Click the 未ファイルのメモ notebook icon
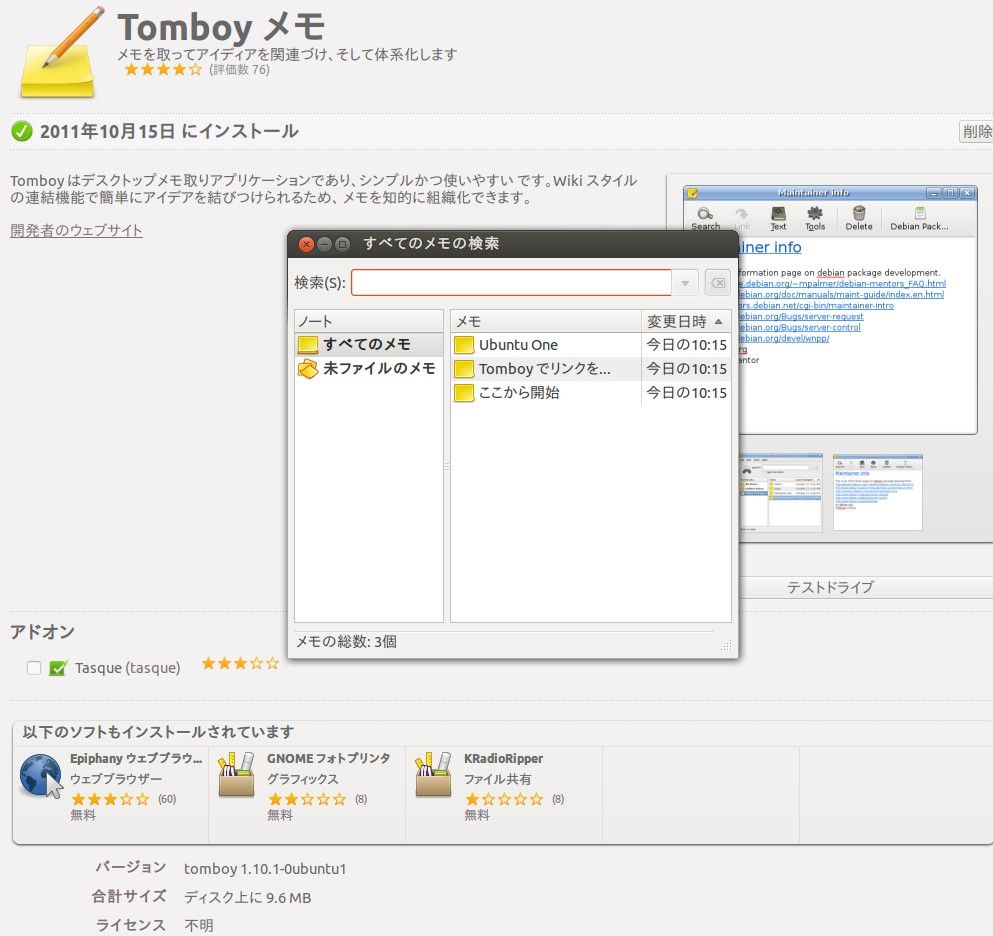This screenshot has height=936, width=993. click(x=308, y=369)
